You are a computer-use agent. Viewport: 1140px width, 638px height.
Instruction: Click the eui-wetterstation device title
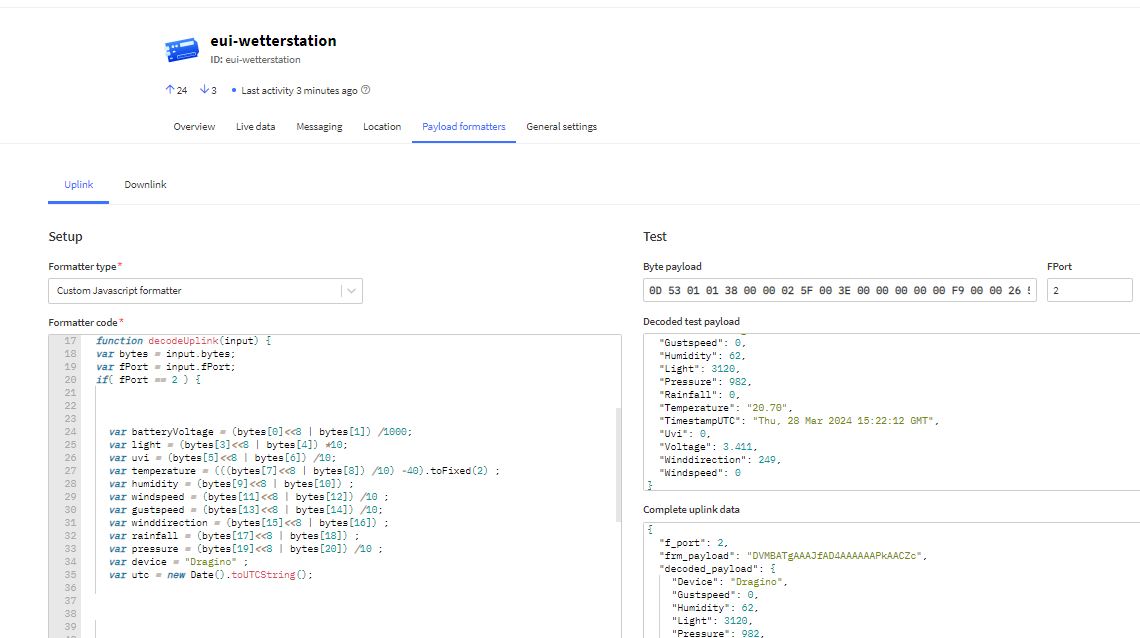[273, 41]
